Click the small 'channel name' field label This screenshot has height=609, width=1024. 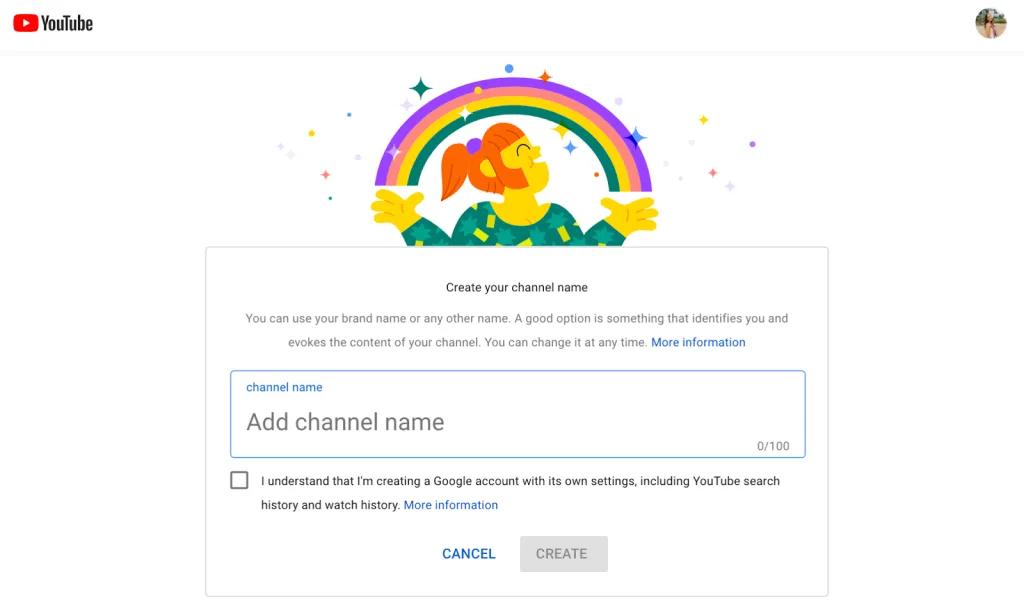[x=284, y=387]
